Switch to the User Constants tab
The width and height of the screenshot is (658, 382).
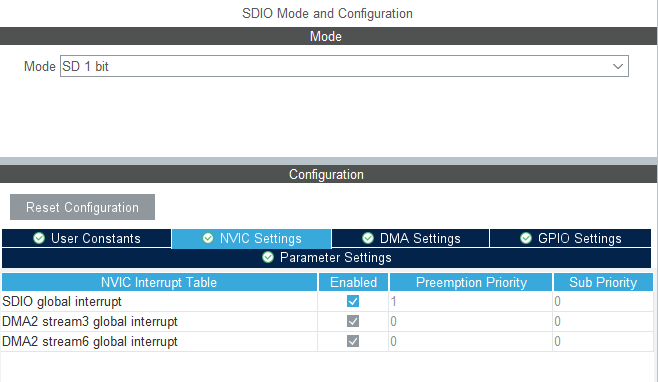coord(86,238)
